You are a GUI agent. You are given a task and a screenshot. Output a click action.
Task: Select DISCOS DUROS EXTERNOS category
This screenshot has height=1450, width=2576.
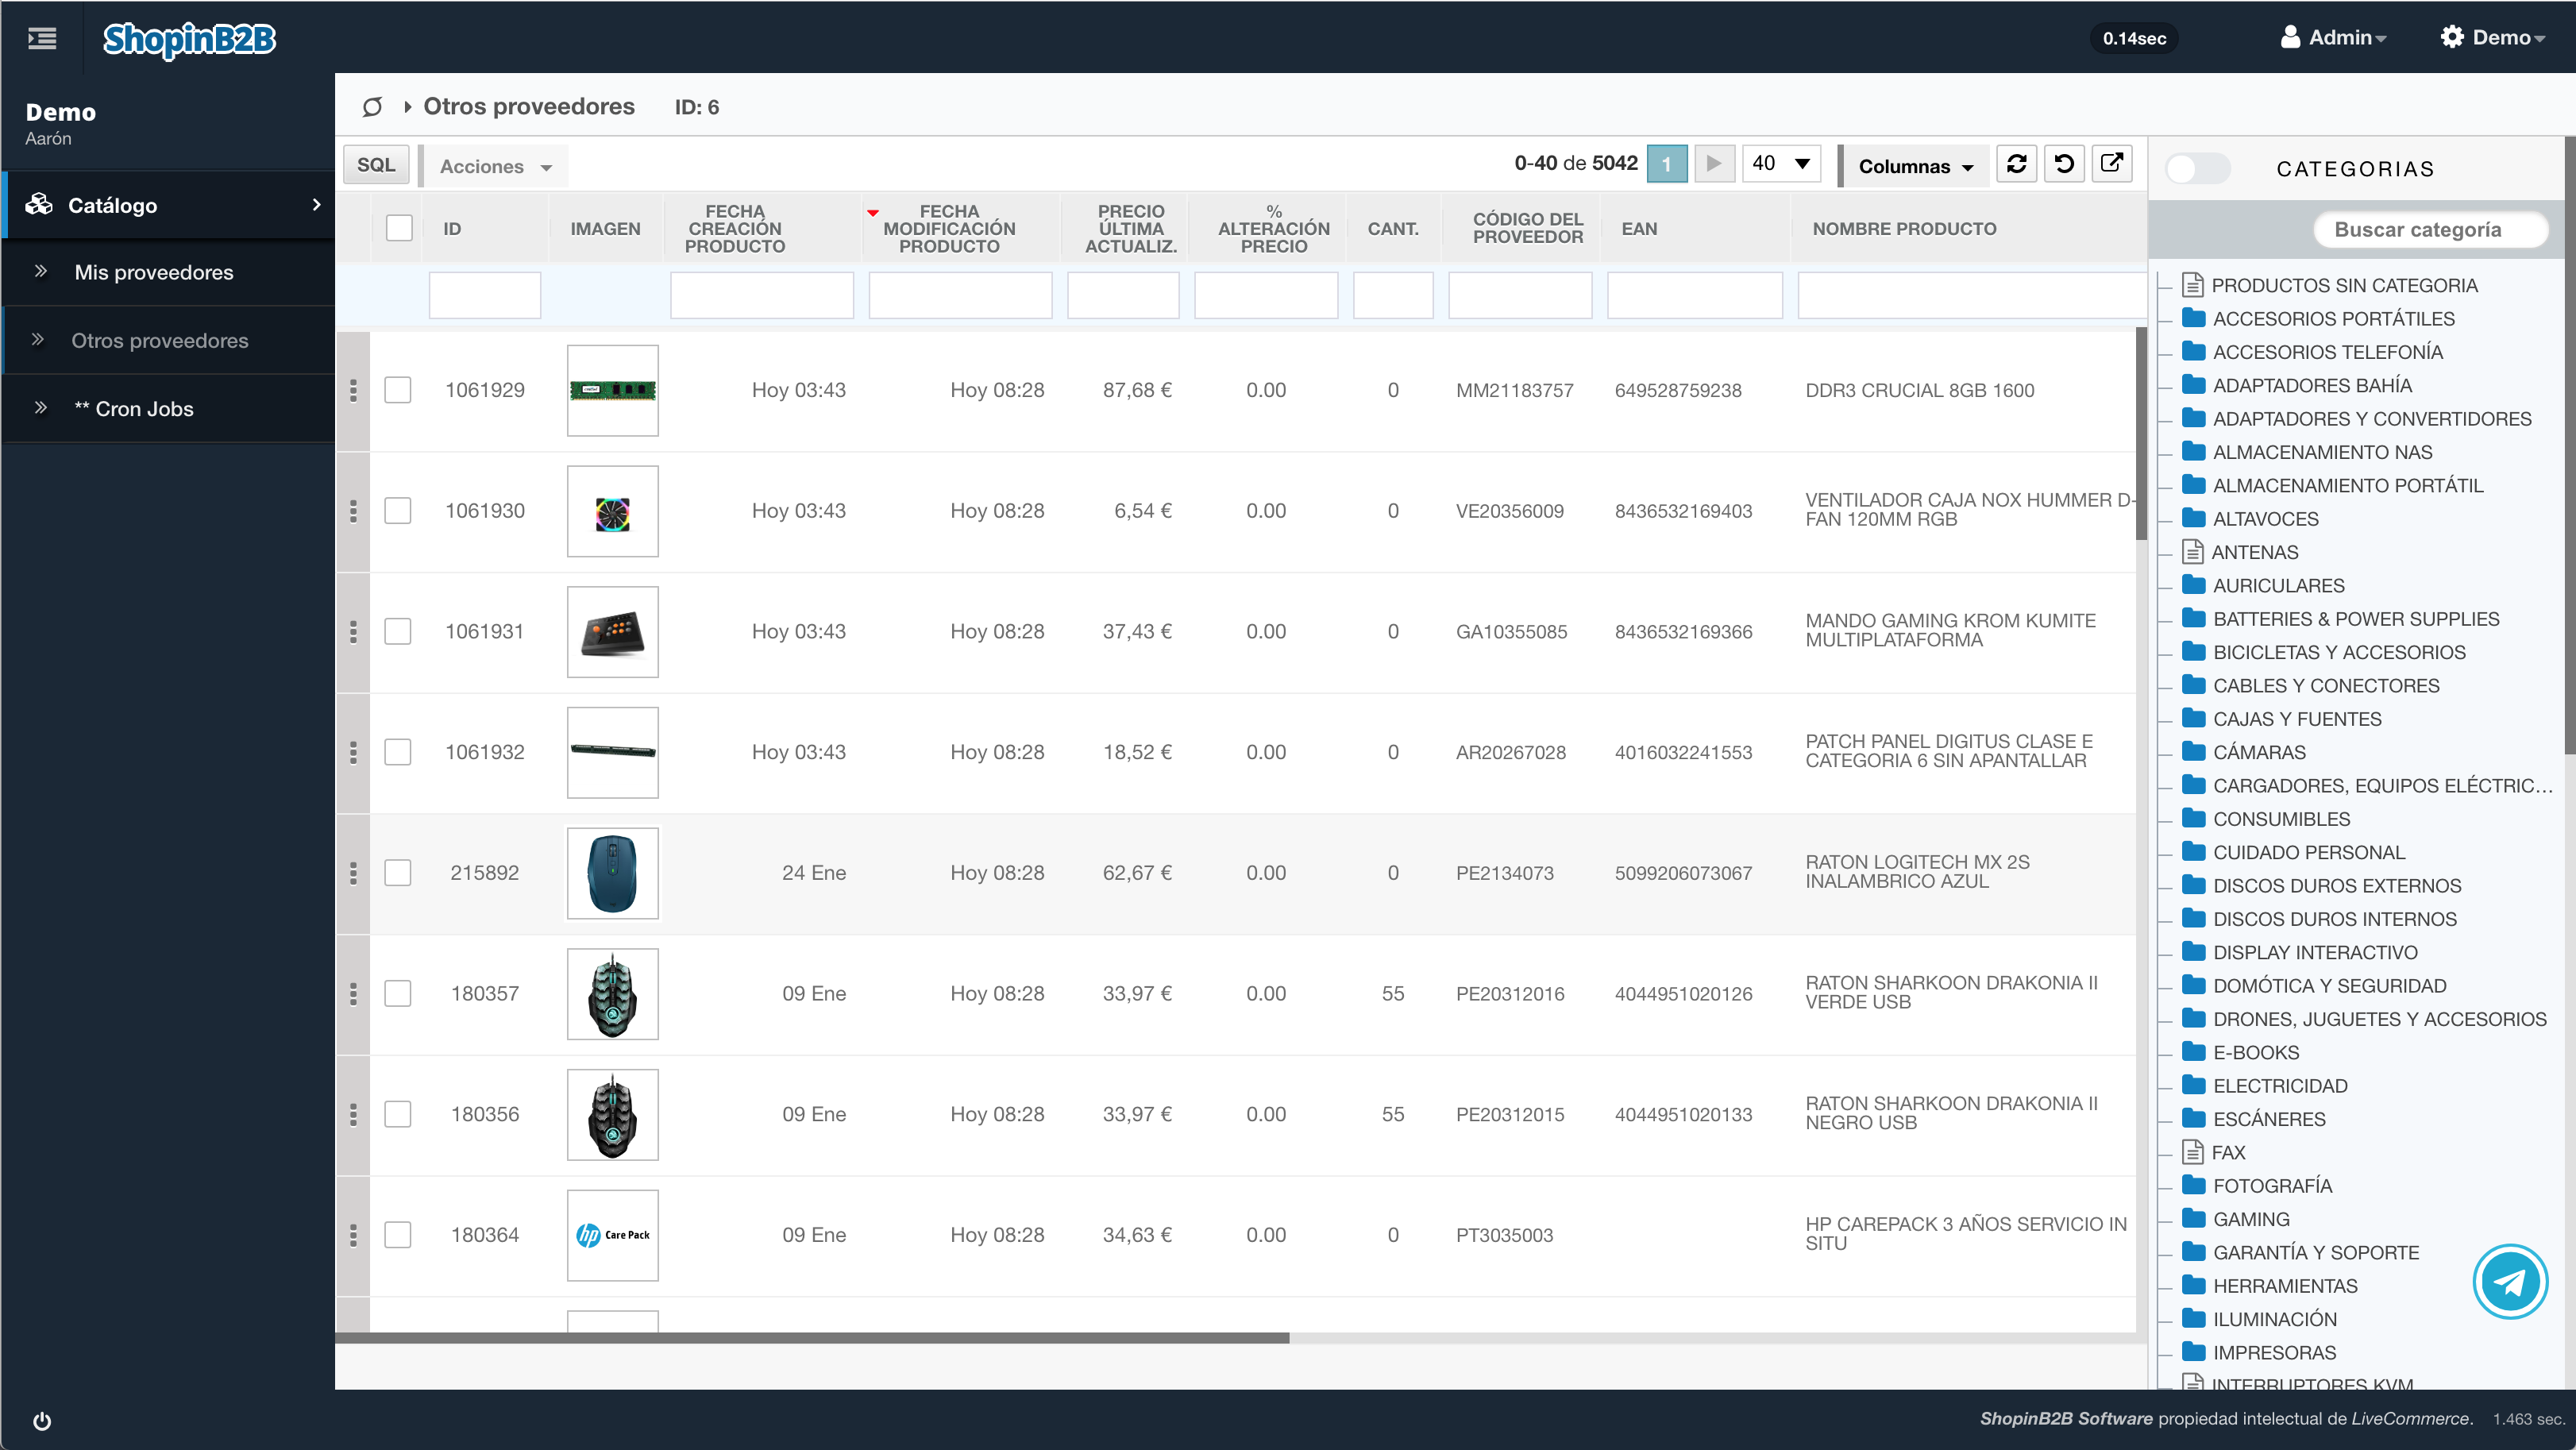2337,885
